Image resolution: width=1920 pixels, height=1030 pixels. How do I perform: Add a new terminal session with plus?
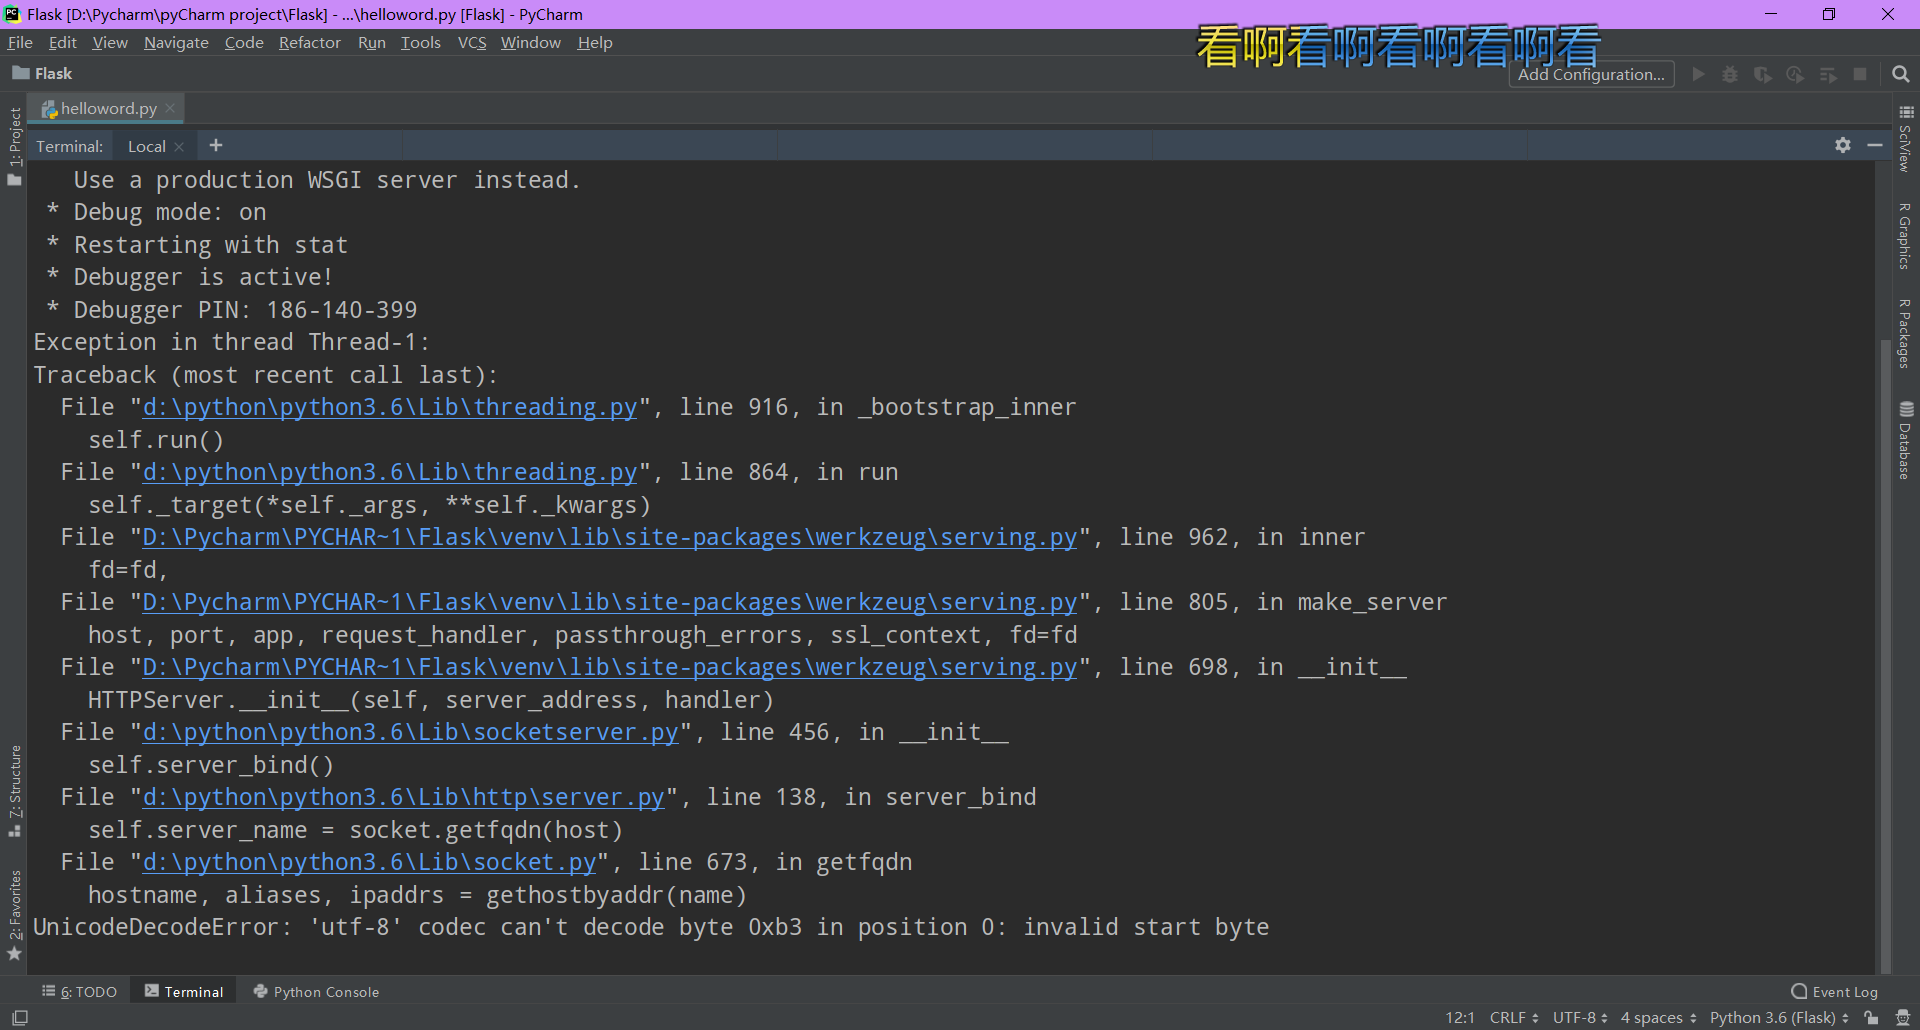215,145
